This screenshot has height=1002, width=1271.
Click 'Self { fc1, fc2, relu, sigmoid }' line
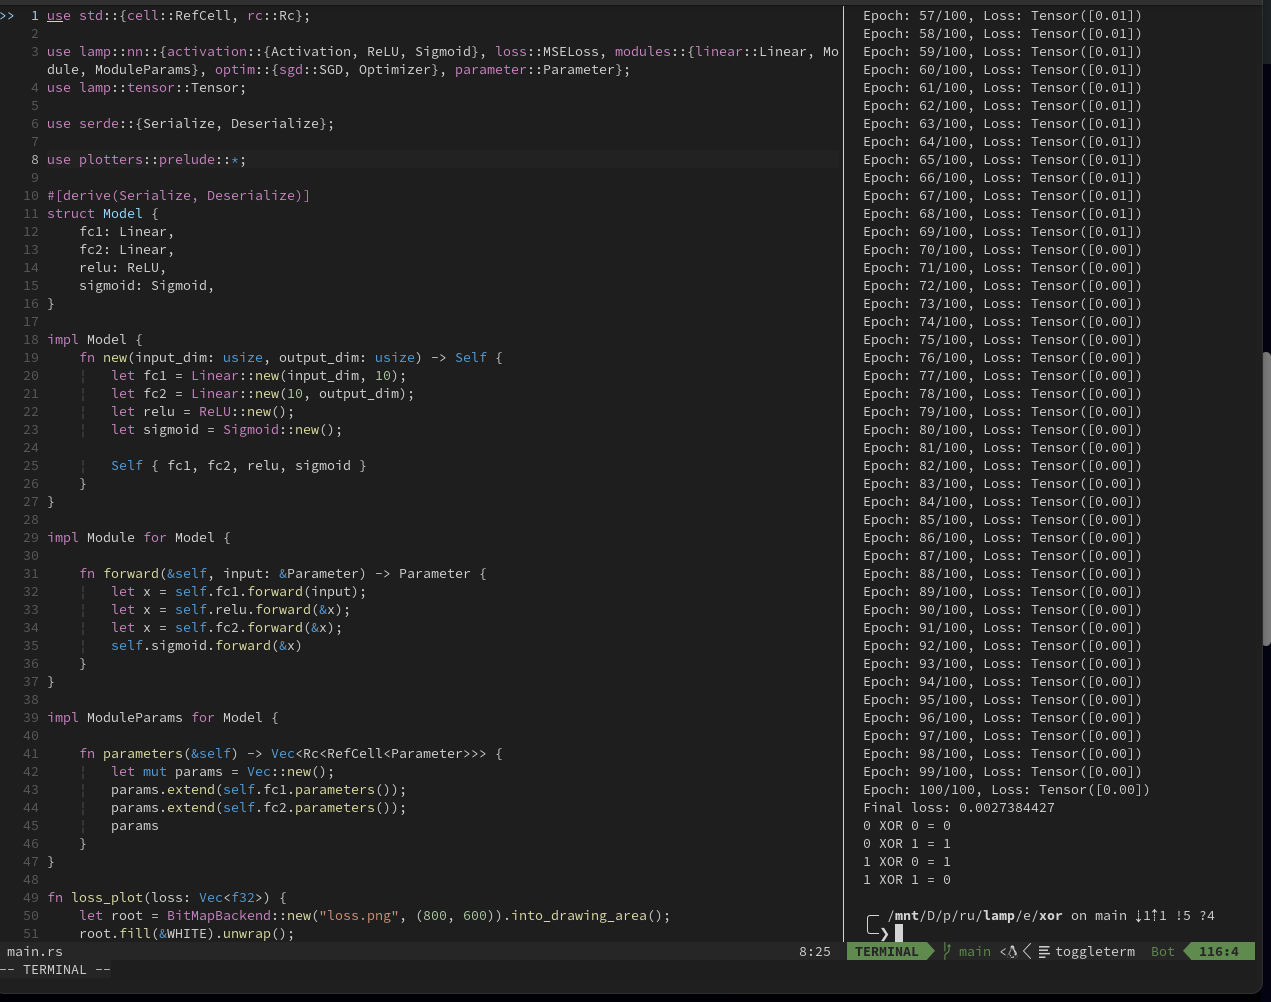[x=239, y=465]
